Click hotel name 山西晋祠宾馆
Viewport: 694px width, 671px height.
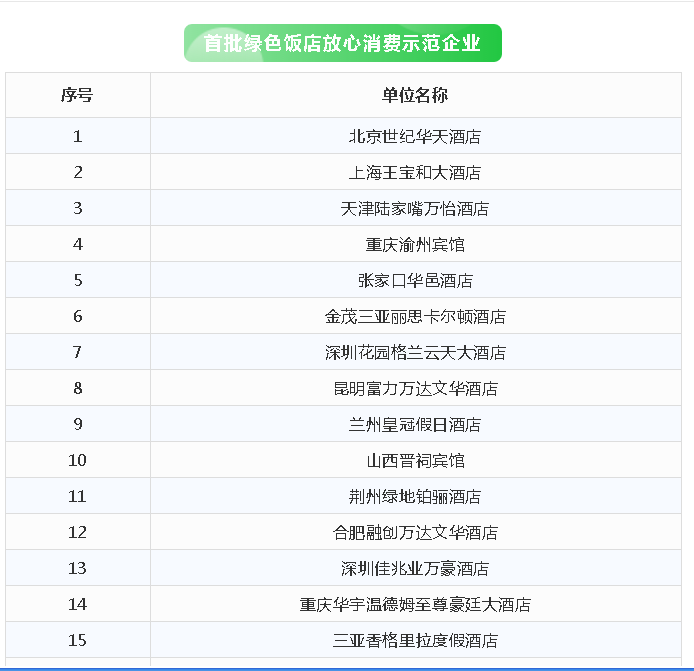point(415,461)
